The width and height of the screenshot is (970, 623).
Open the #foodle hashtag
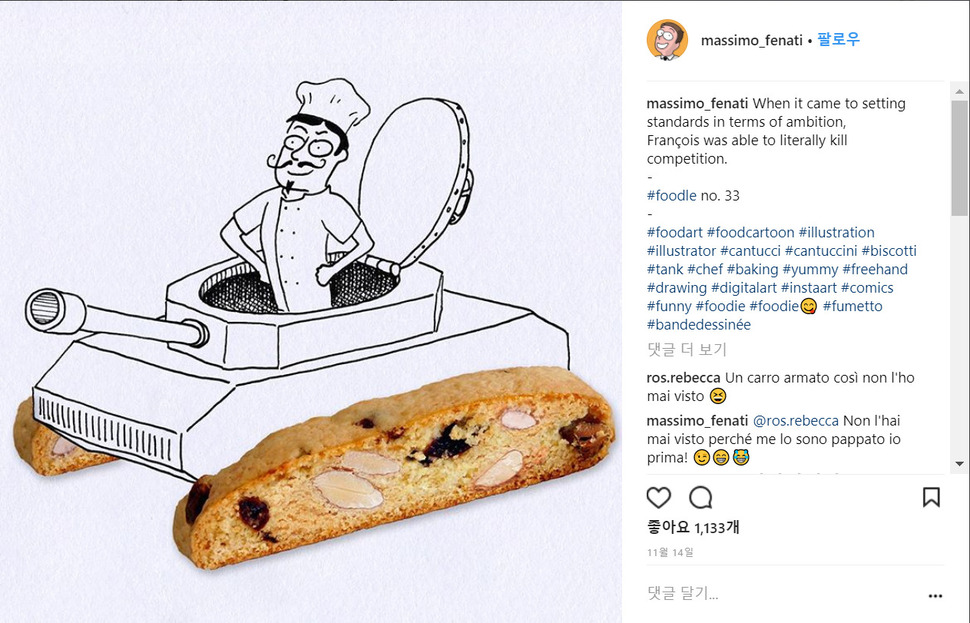coord(671,195)
